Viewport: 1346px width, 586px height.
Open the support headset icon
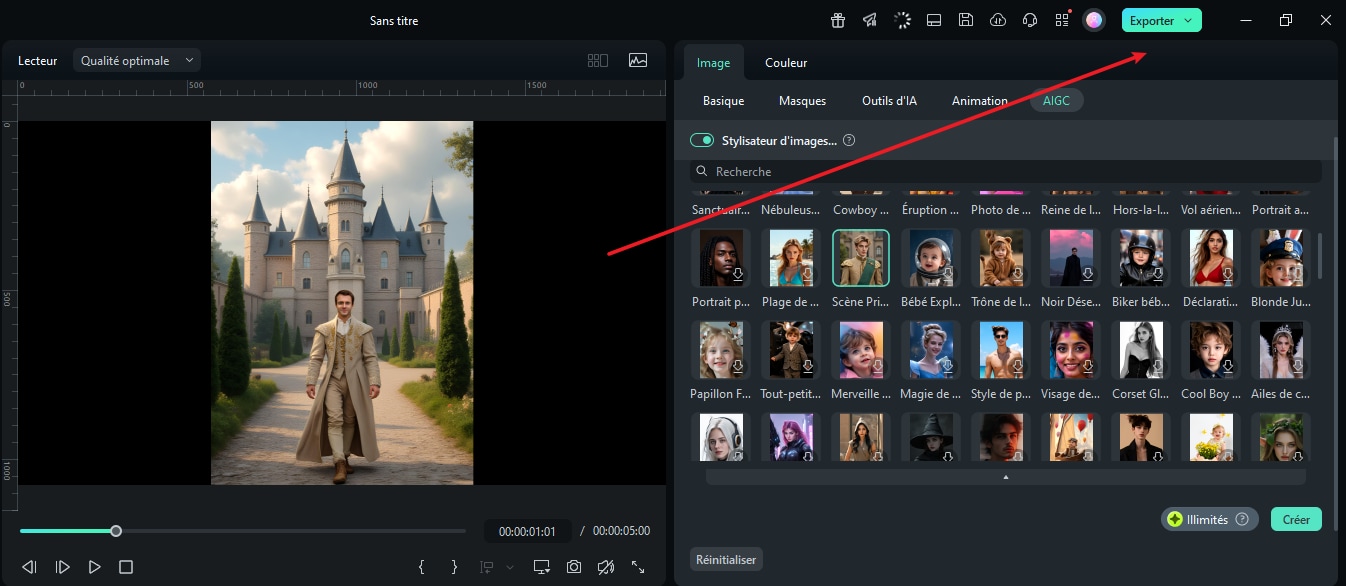pyautogui.click(x=1030, y=20)
